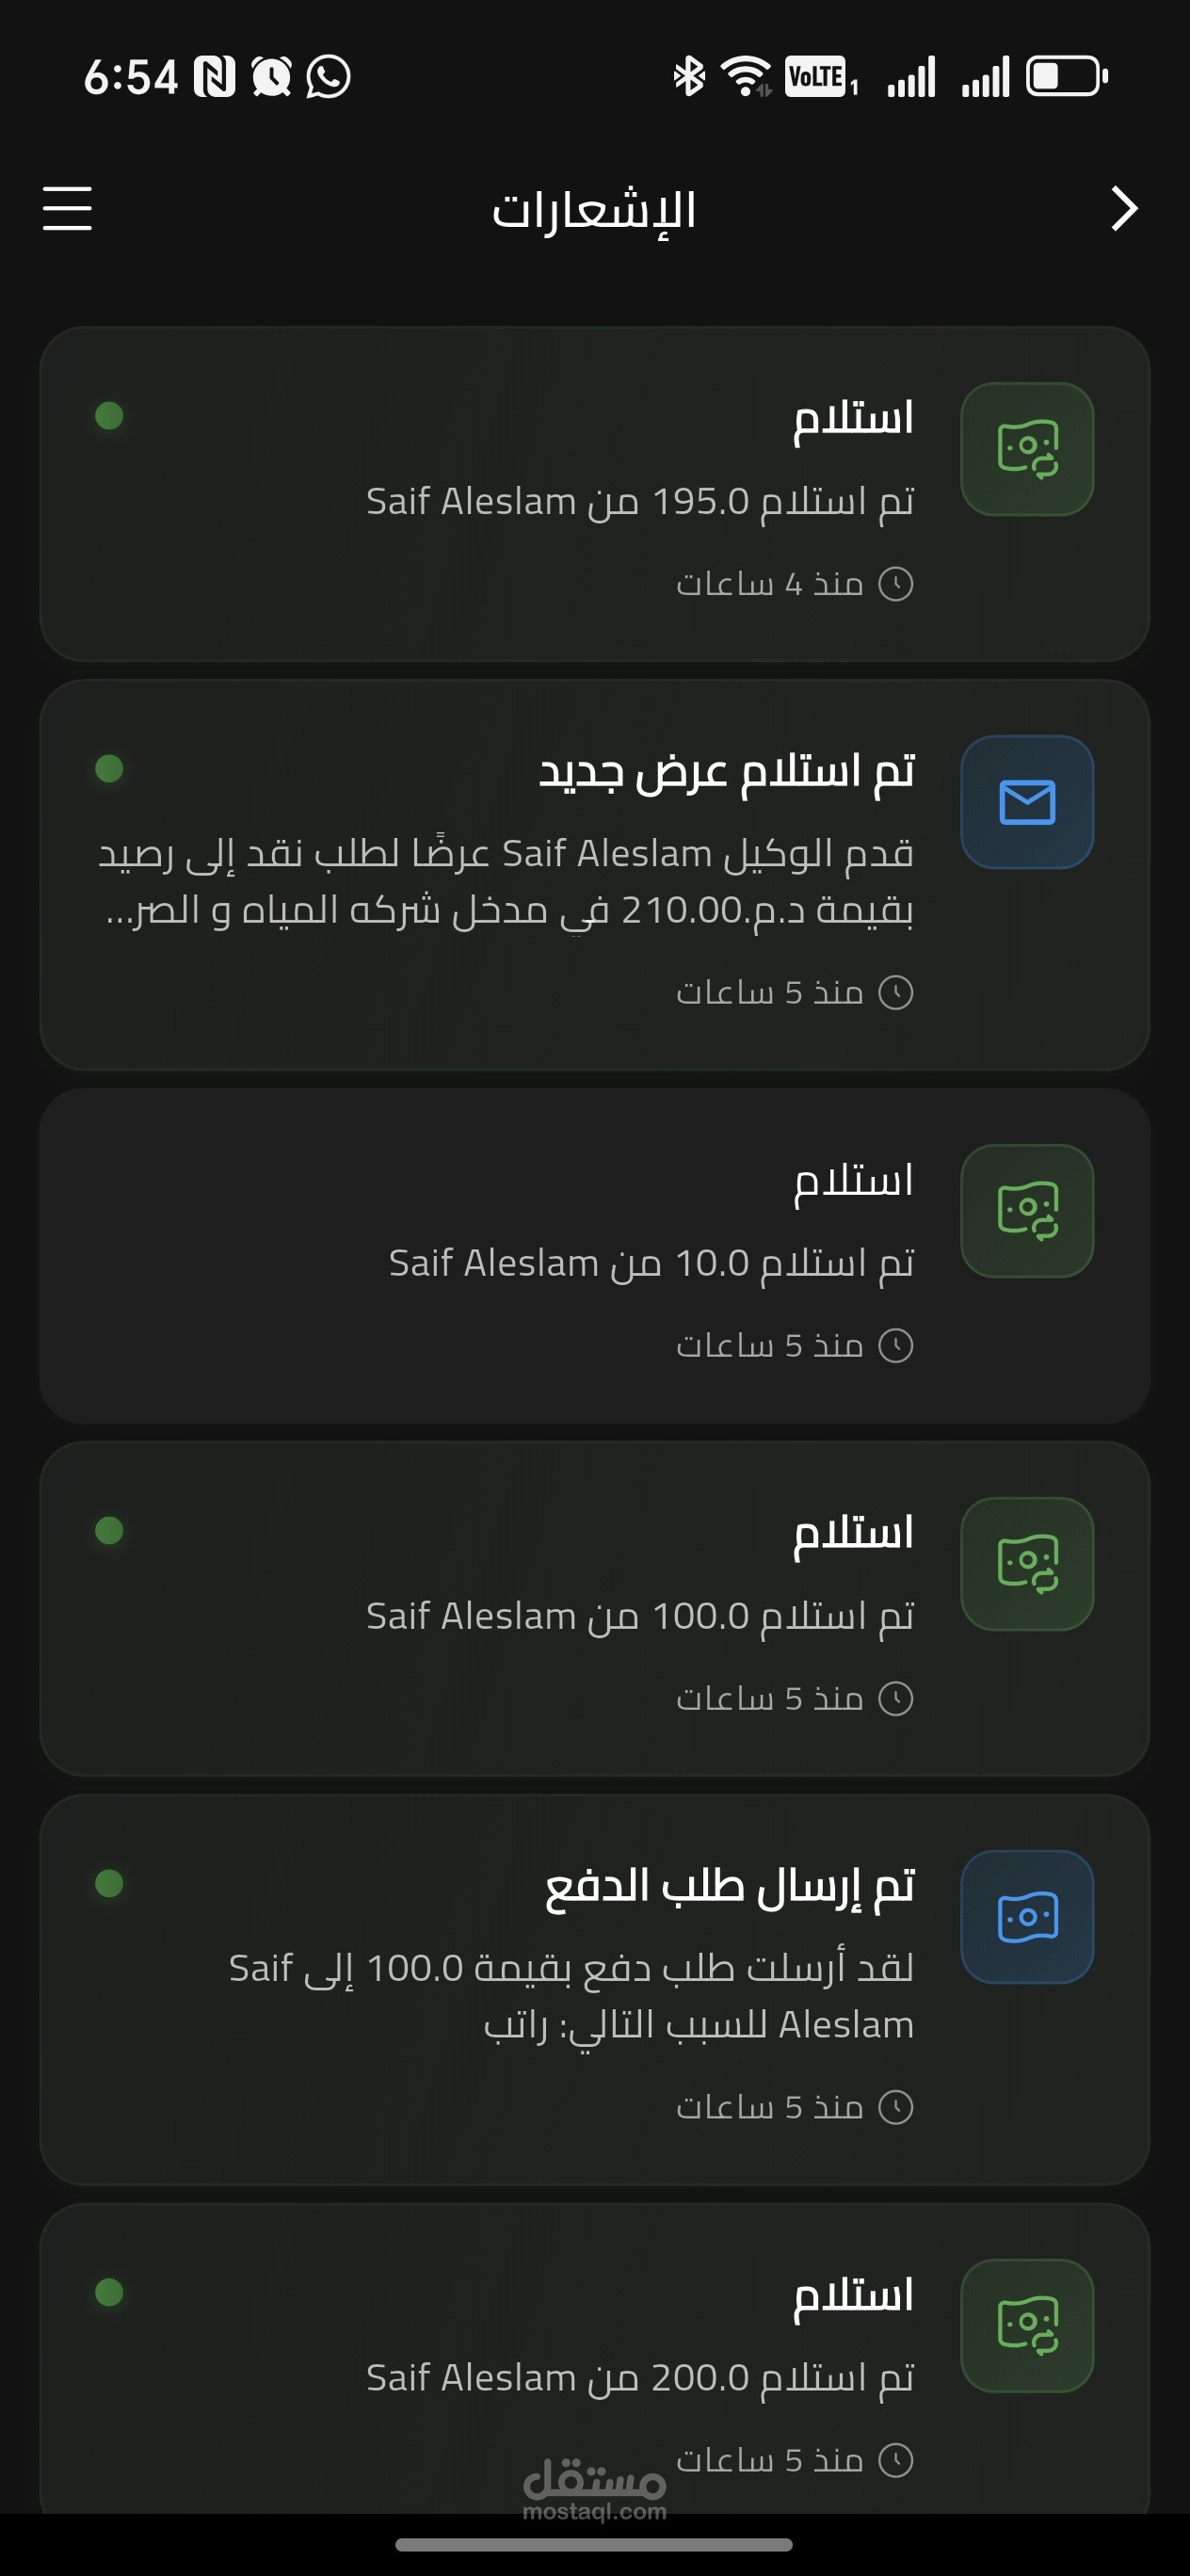
Task: Tap the 195.0 receipt money icon
Action: pyautogui.click(x=1026, y=449)
